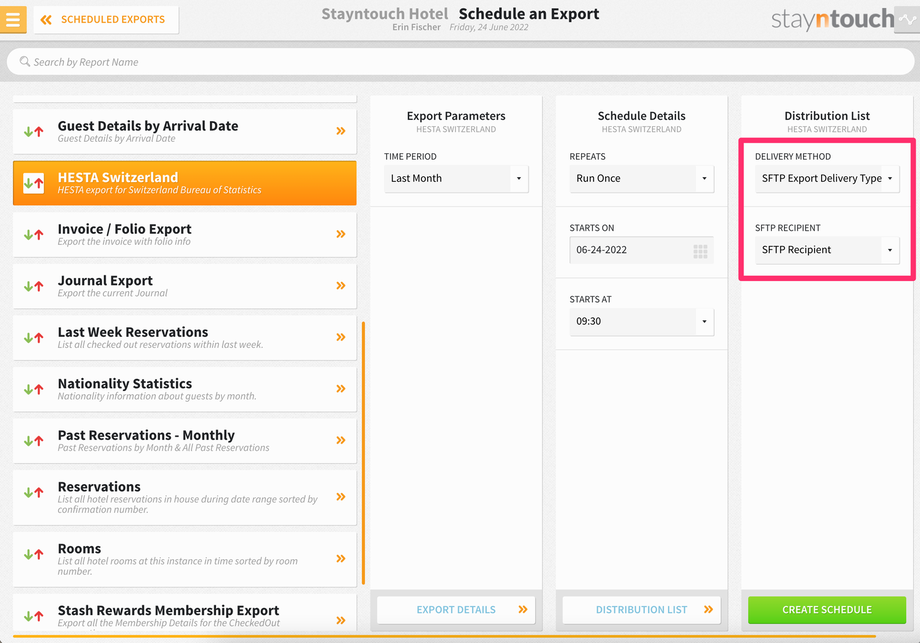Select Guest Details by Arrival Date export

pyautogui.click(x=184, y=131)
